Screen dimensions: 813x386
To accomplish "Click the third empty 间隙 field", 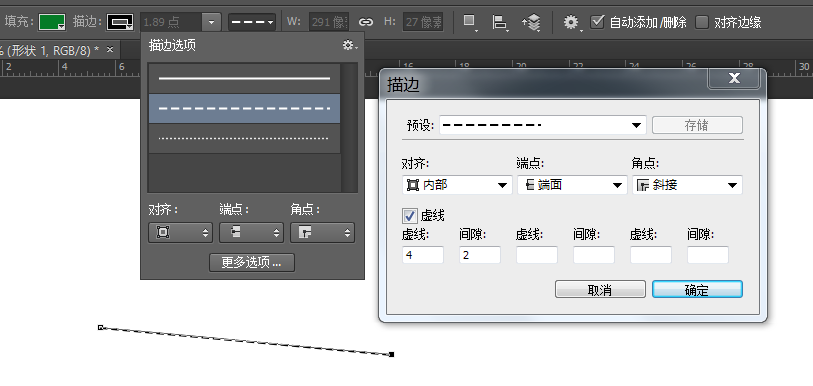I will 708,255.
